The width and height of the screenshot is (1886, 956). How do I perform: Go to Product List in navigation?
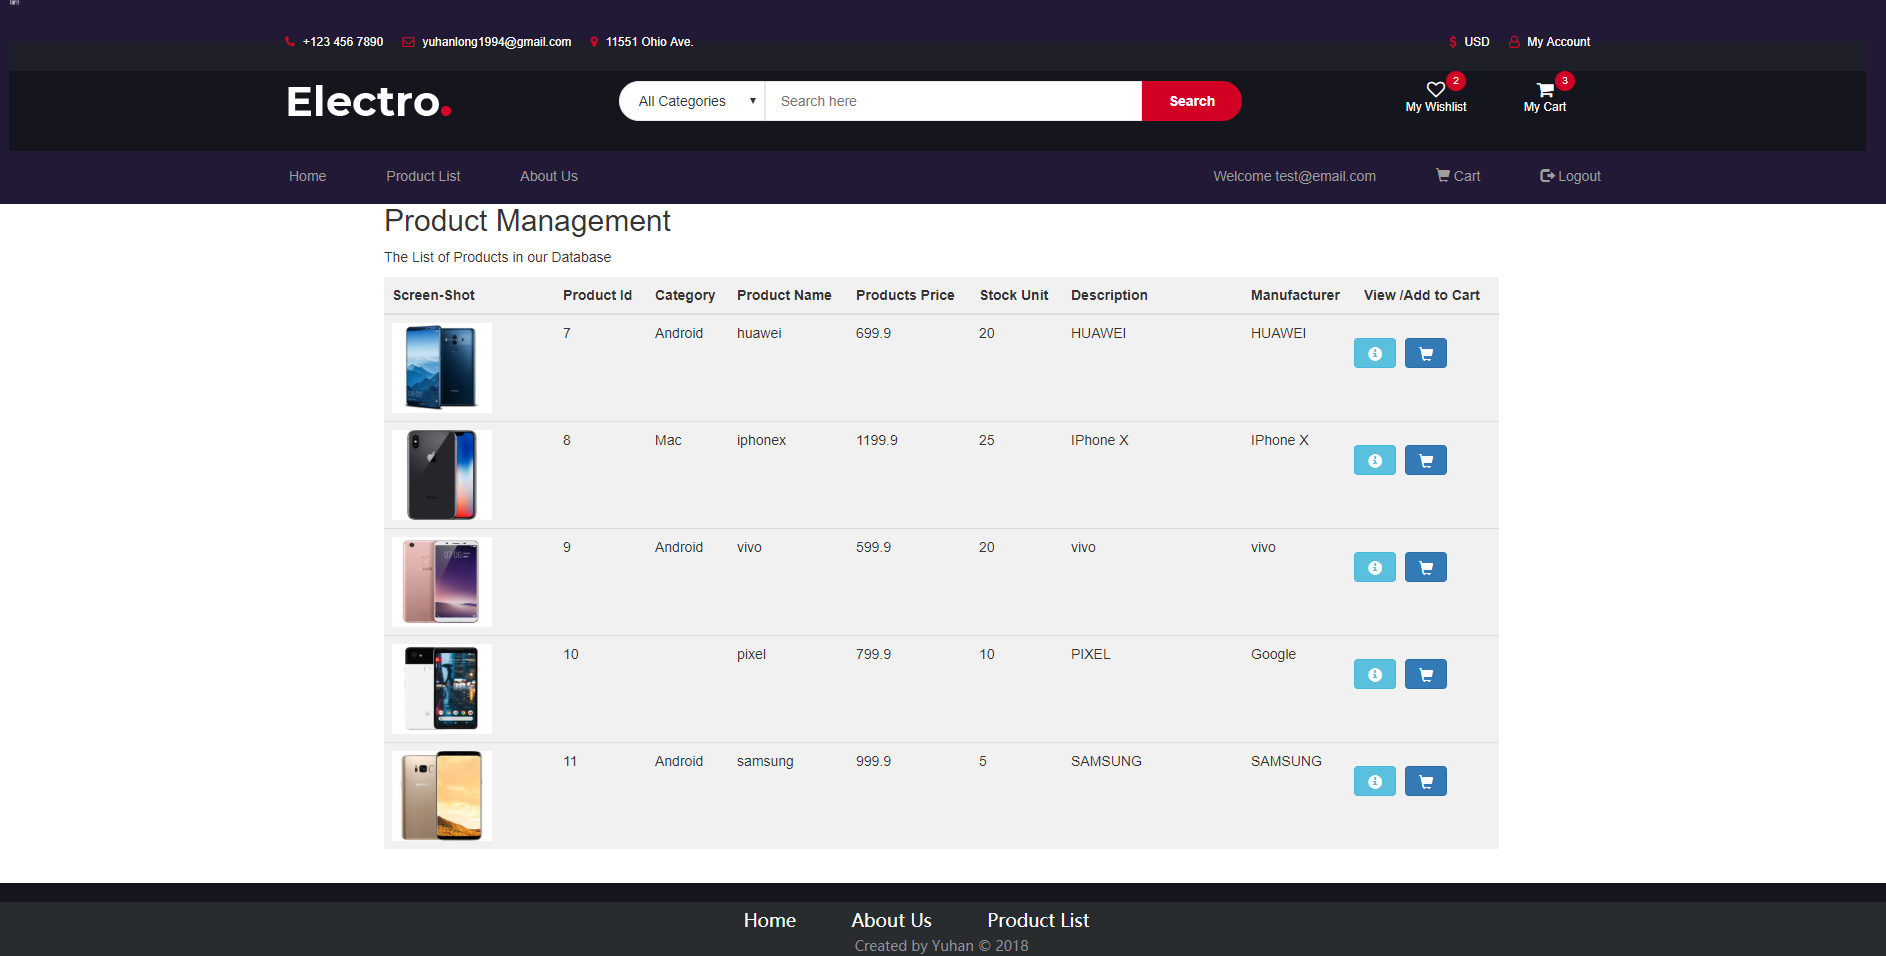click(x=422, y=176)
